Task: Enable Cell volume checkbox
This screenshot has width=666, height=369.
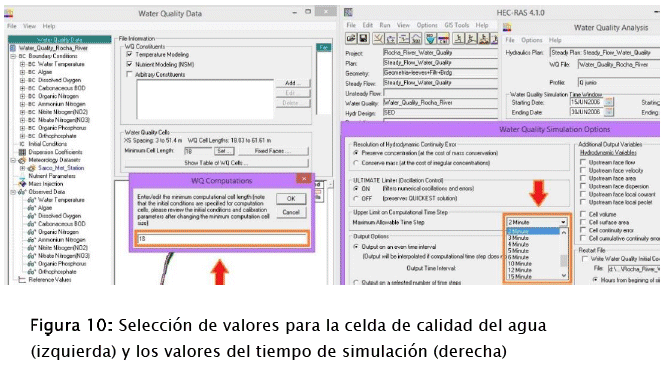Action: point(583,214)
